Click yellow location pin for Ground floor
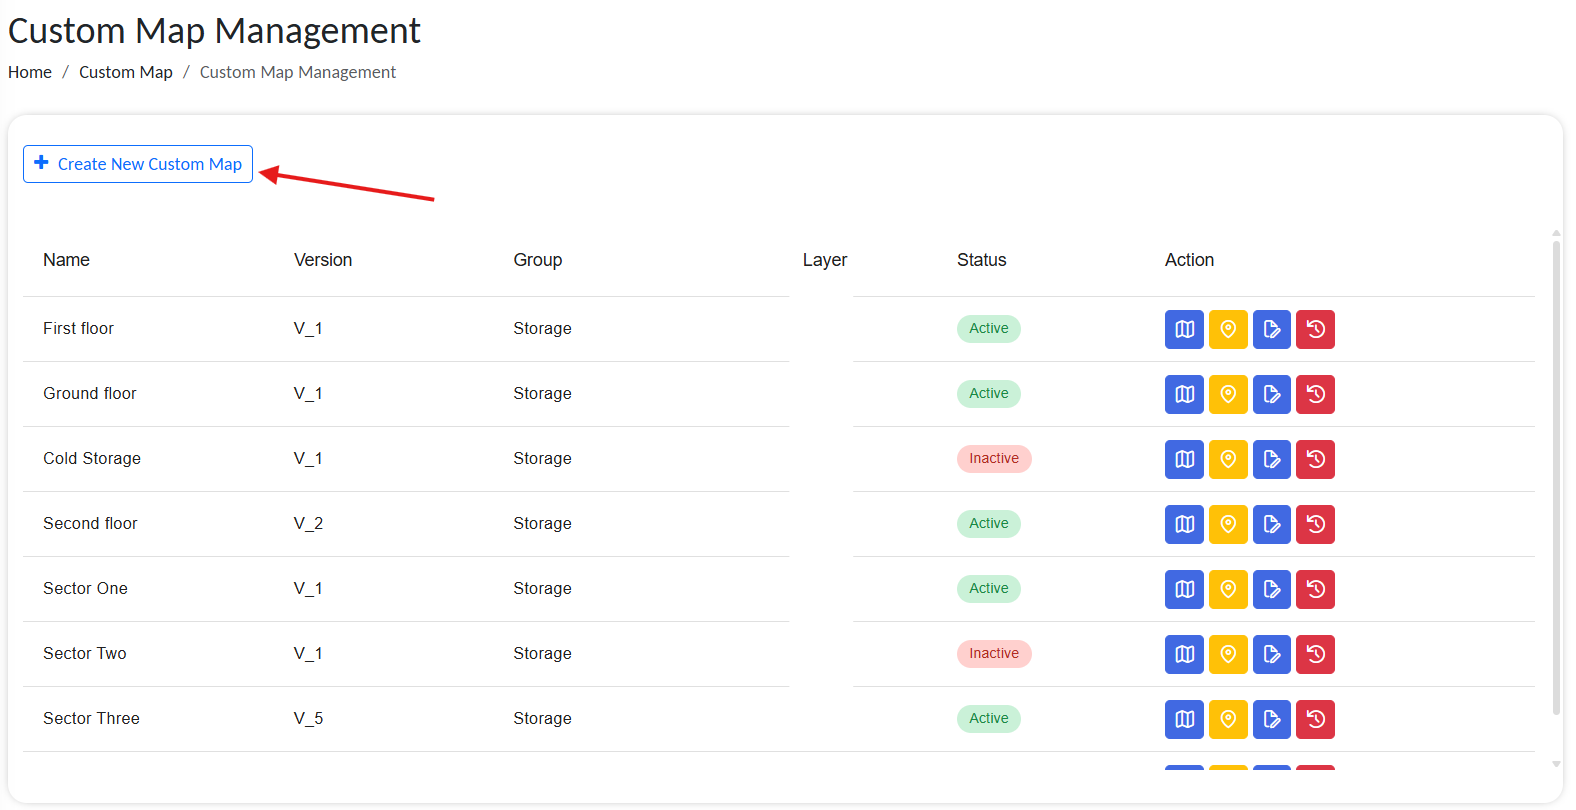This screenshot has width=1576, height=810. coord(1228,394)
